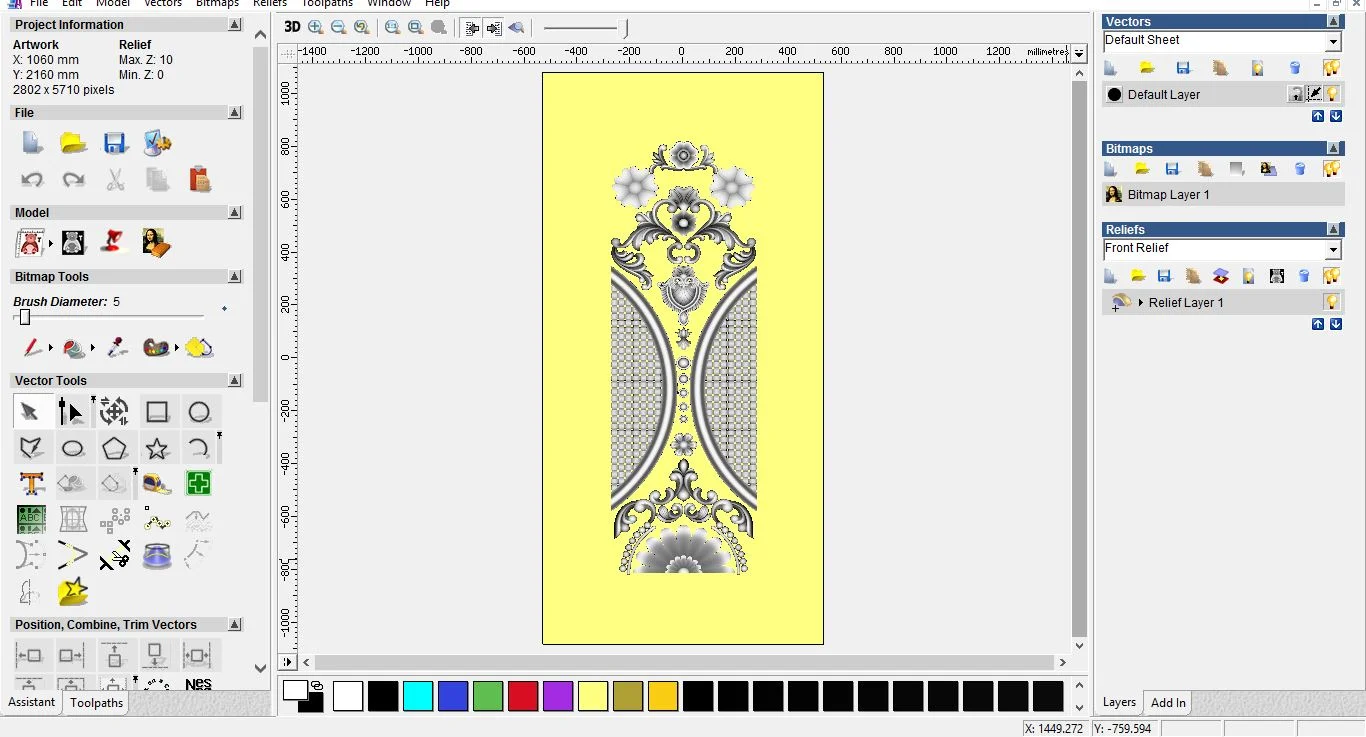Select Bitmap Layer 1 in Bitmaps panel
Image resolution: width=1366 pixels, height=737 pixels.
1168,195
